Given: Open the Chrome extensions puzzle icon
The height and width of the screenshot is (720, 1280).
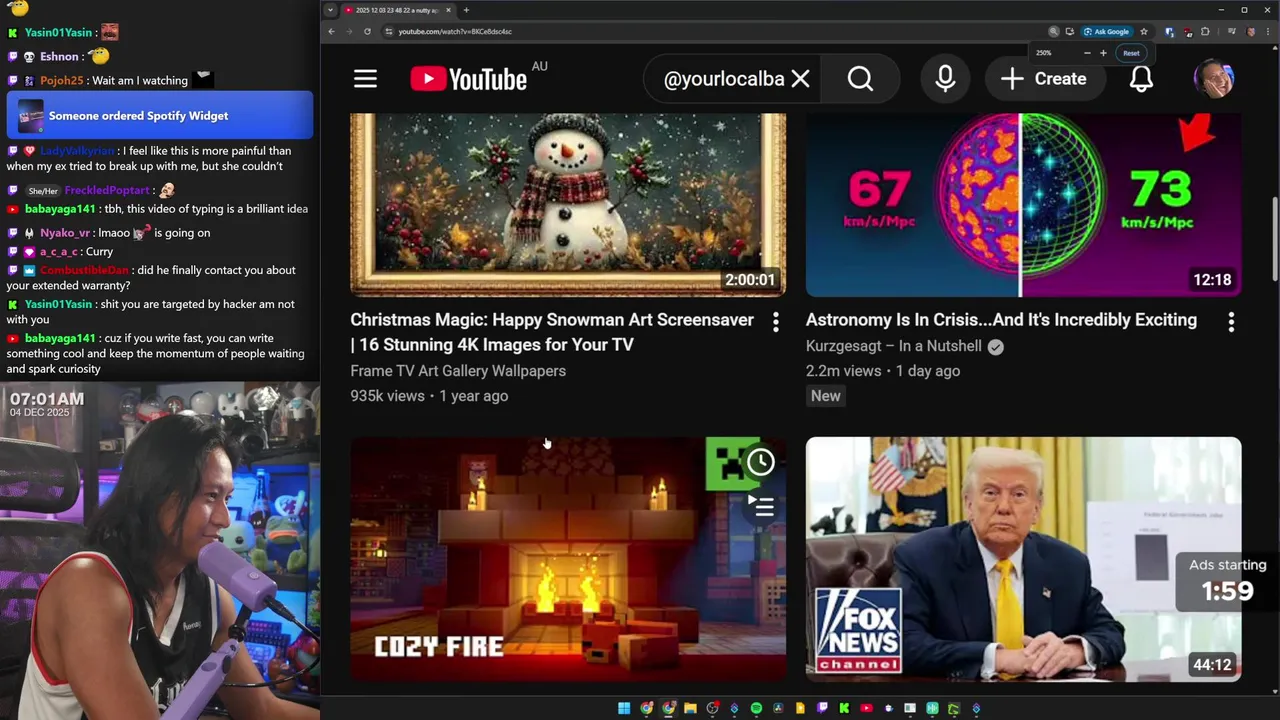Looking at the screenshot, I should [x=1205, y=31].
